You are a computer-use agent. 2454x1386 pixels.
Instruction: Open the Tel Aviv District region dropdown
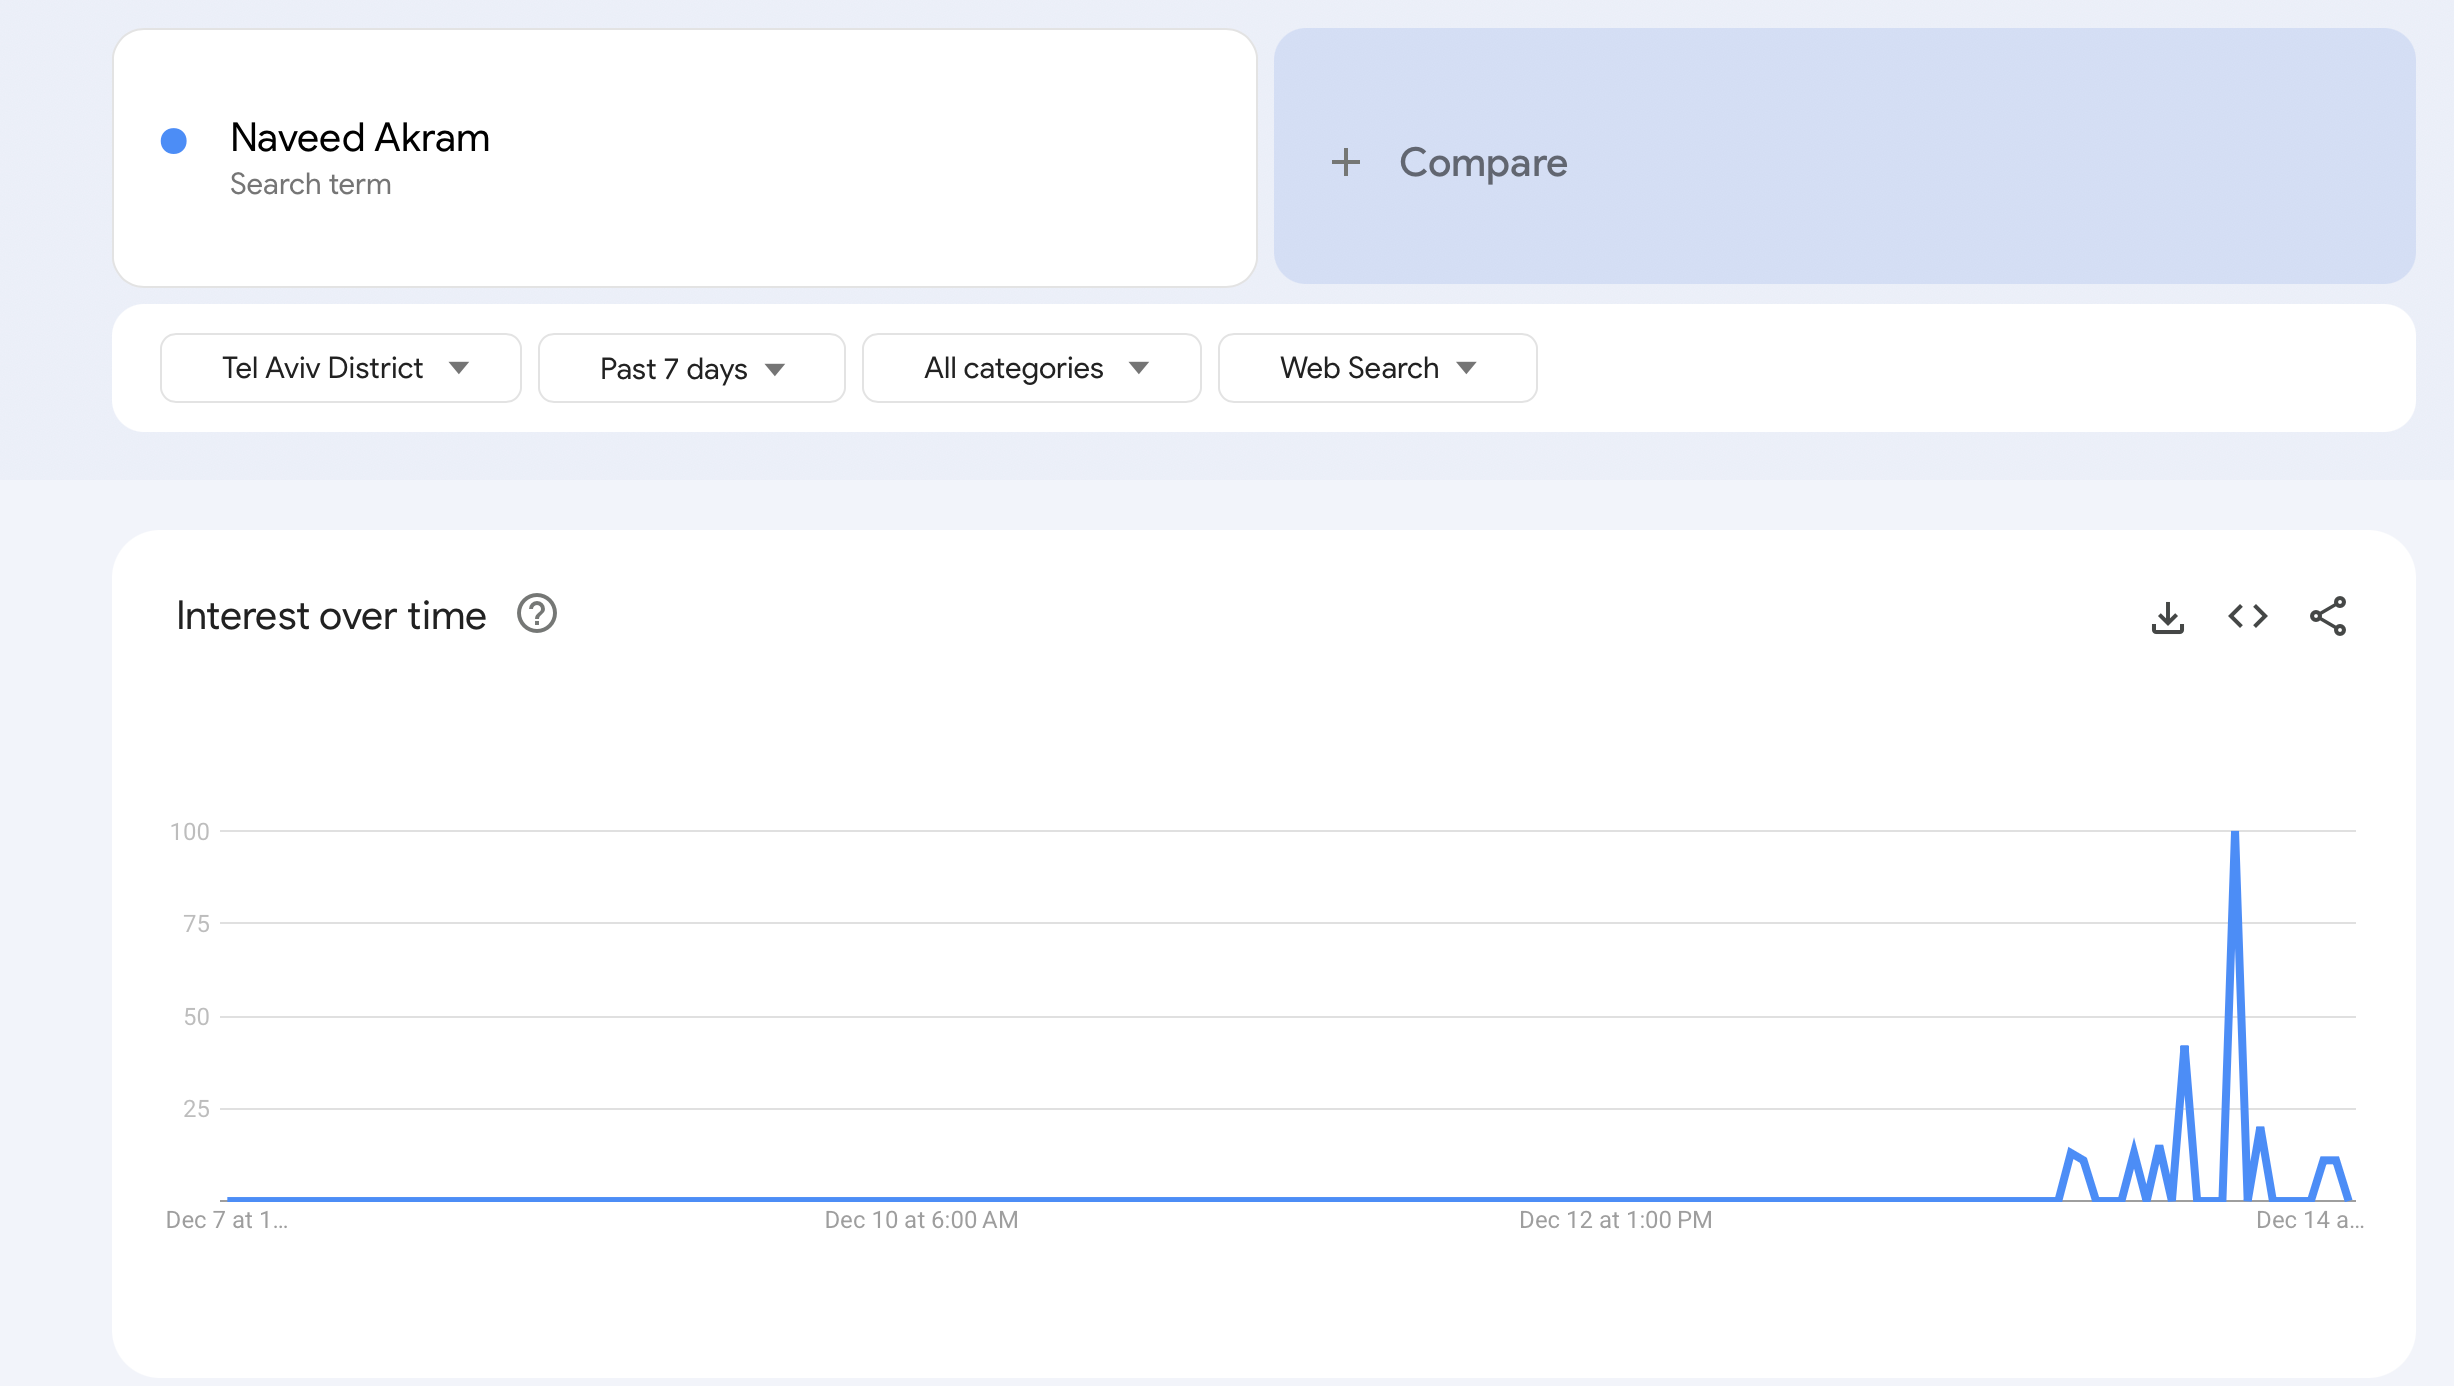click(x=340, y=368)
